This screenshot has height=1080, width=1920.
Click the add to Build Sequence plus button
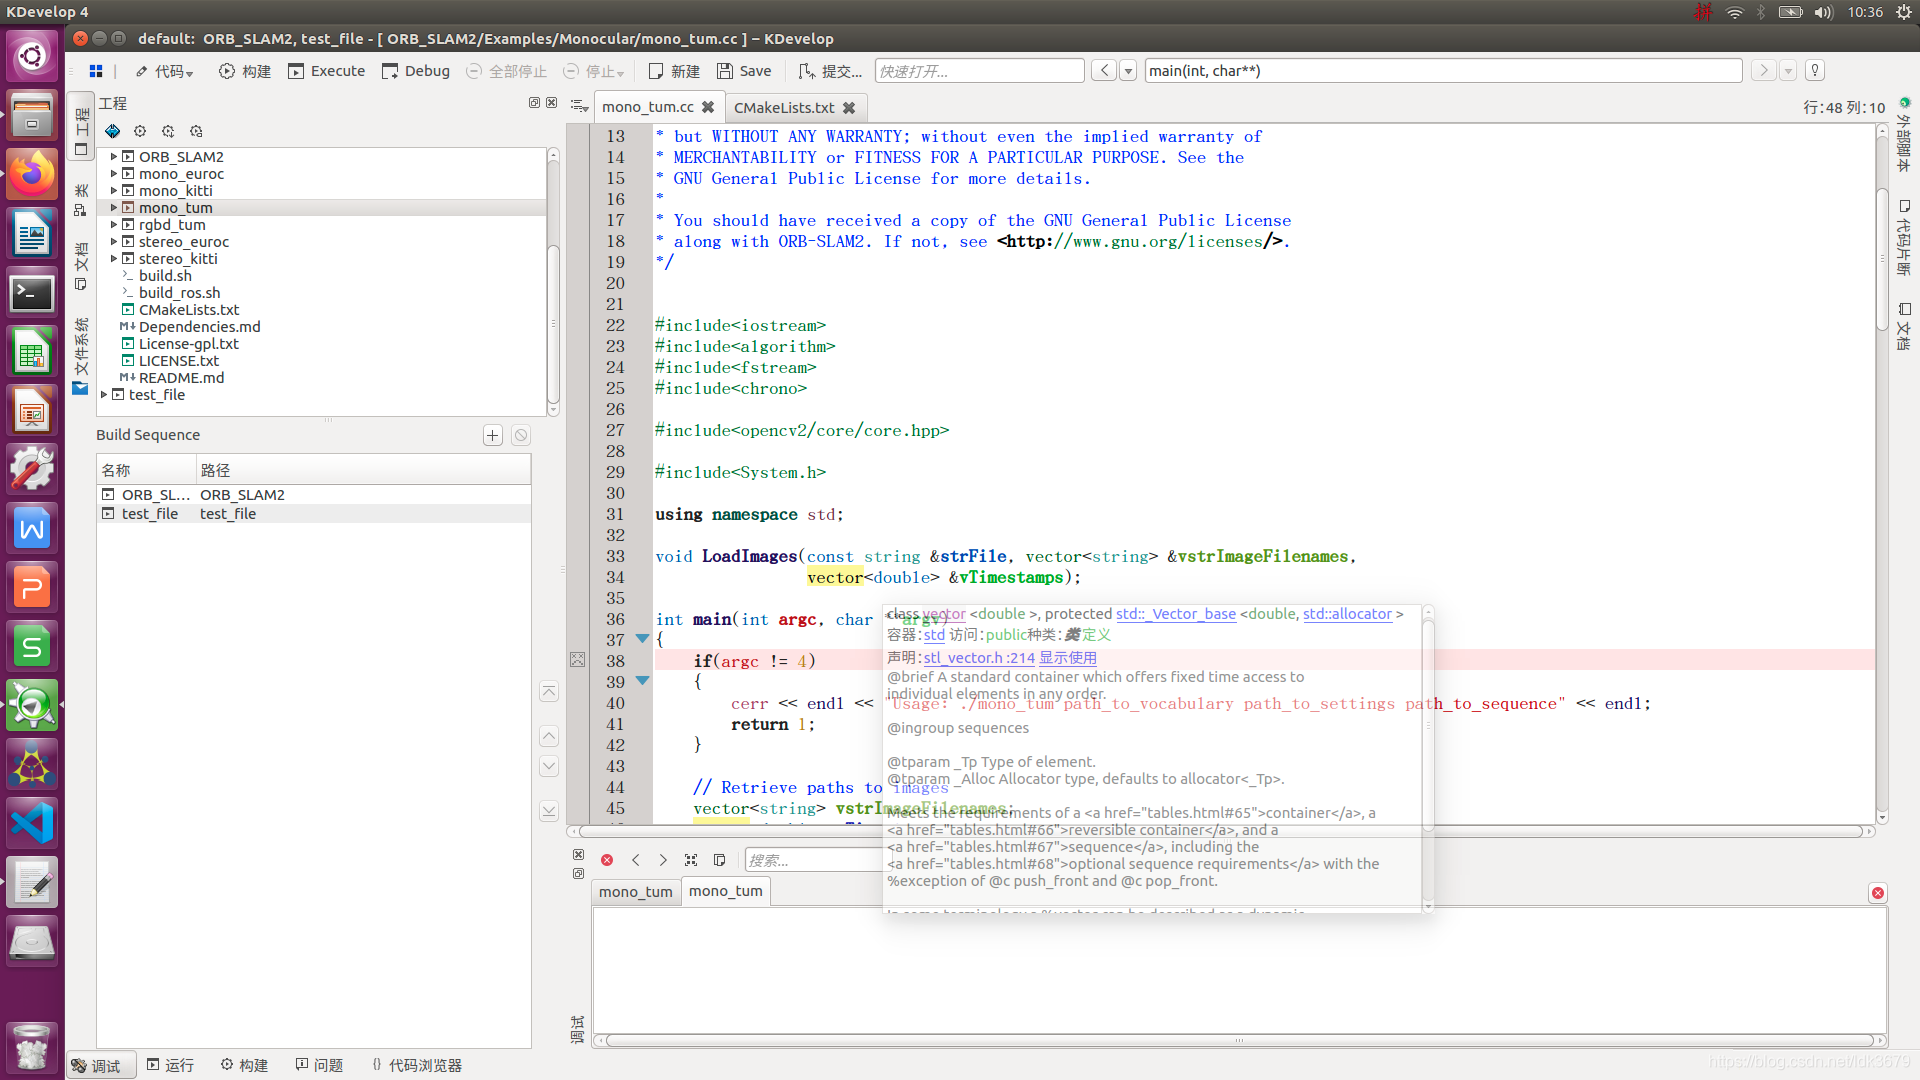click(492, 435)
